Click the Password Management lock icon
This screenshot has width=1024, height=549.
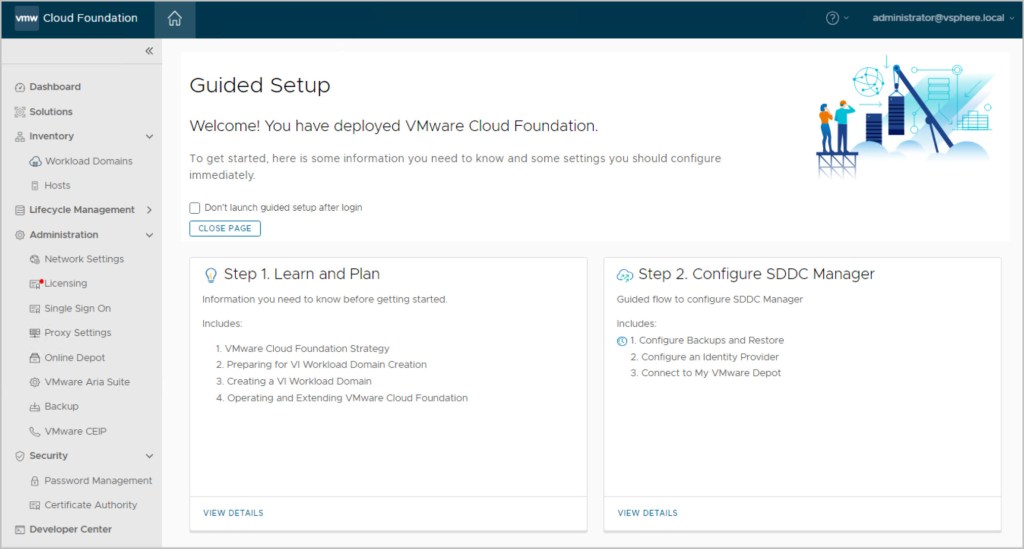(x=35, y=481)
